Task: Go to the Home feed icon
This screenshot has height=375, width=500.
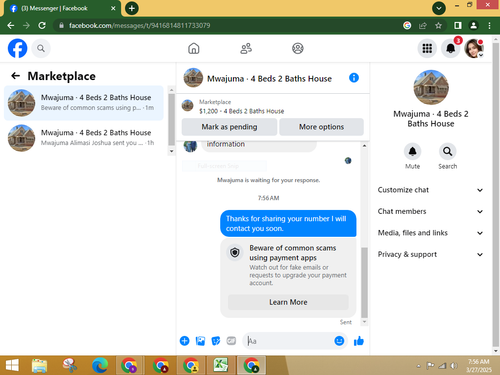Action: 194,48
